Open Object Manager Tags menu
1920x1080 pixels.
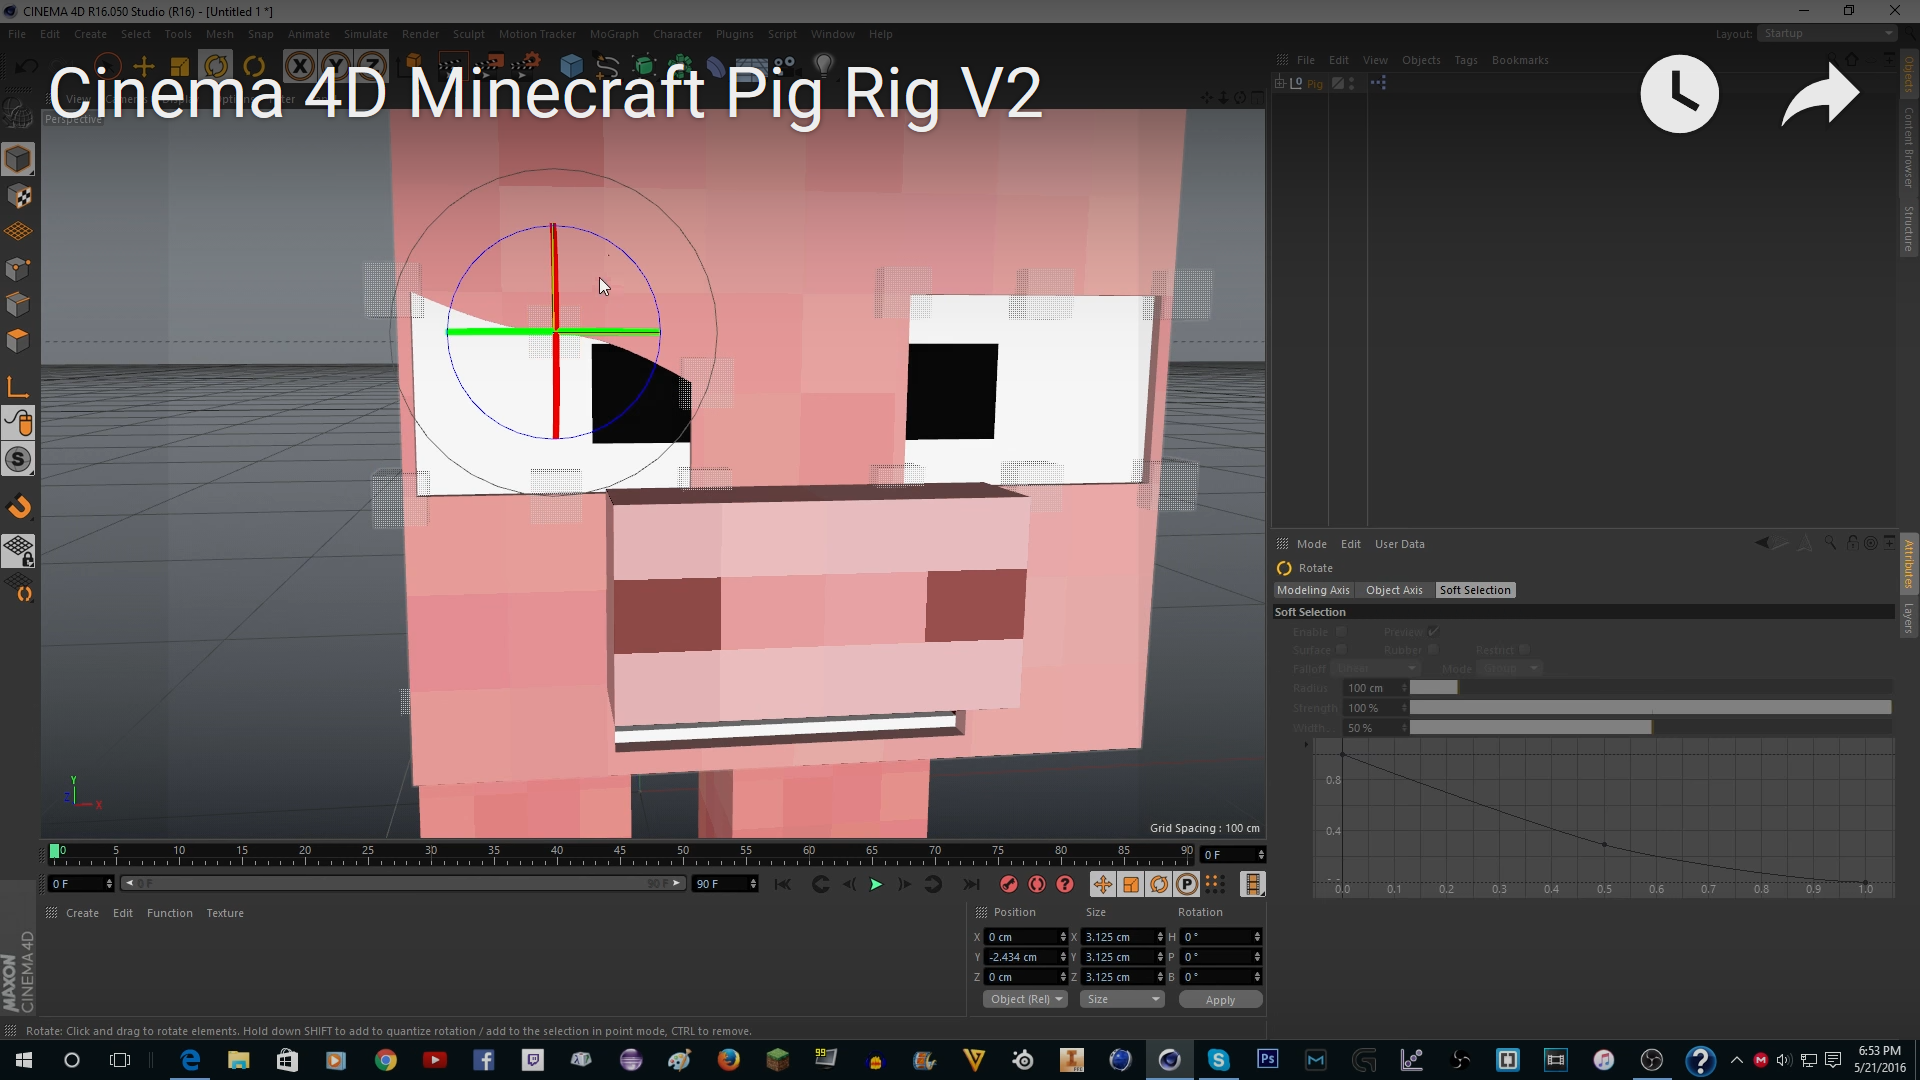(x=1465, y=60)
